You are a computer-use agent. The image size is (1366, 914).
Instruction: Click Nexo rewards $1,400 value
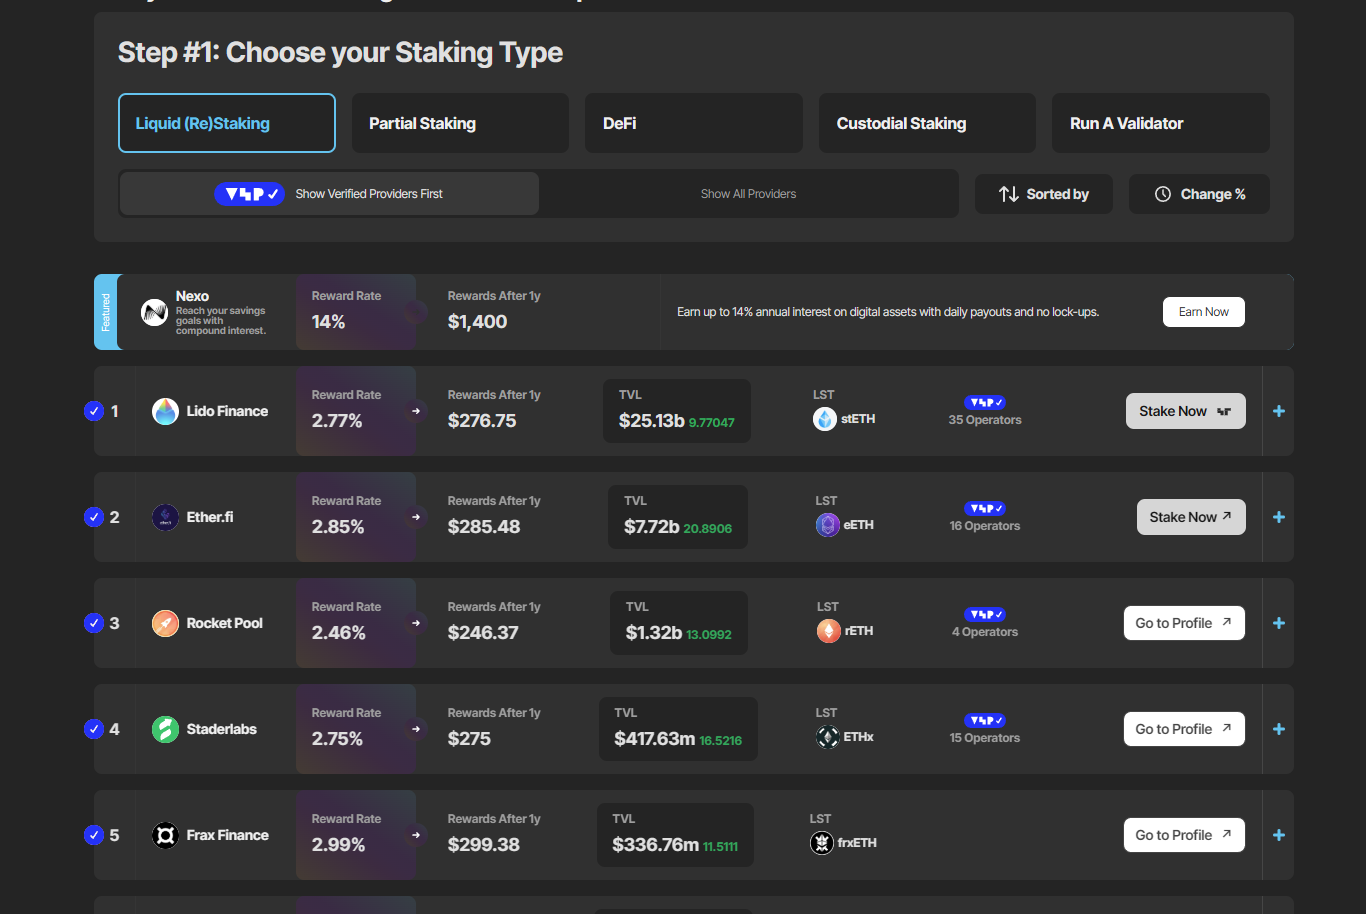477,322
